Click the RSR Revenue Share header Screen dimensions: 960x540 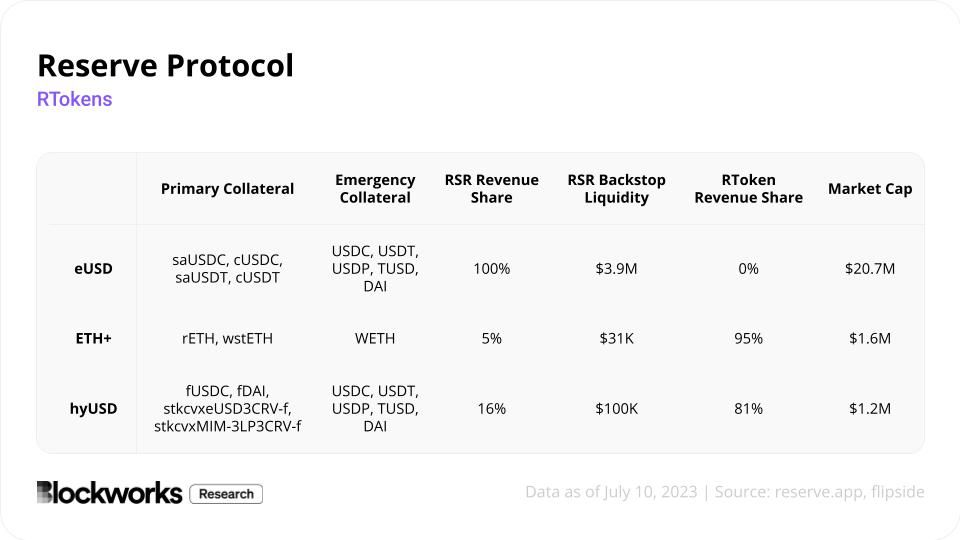(x=492, y=189)
